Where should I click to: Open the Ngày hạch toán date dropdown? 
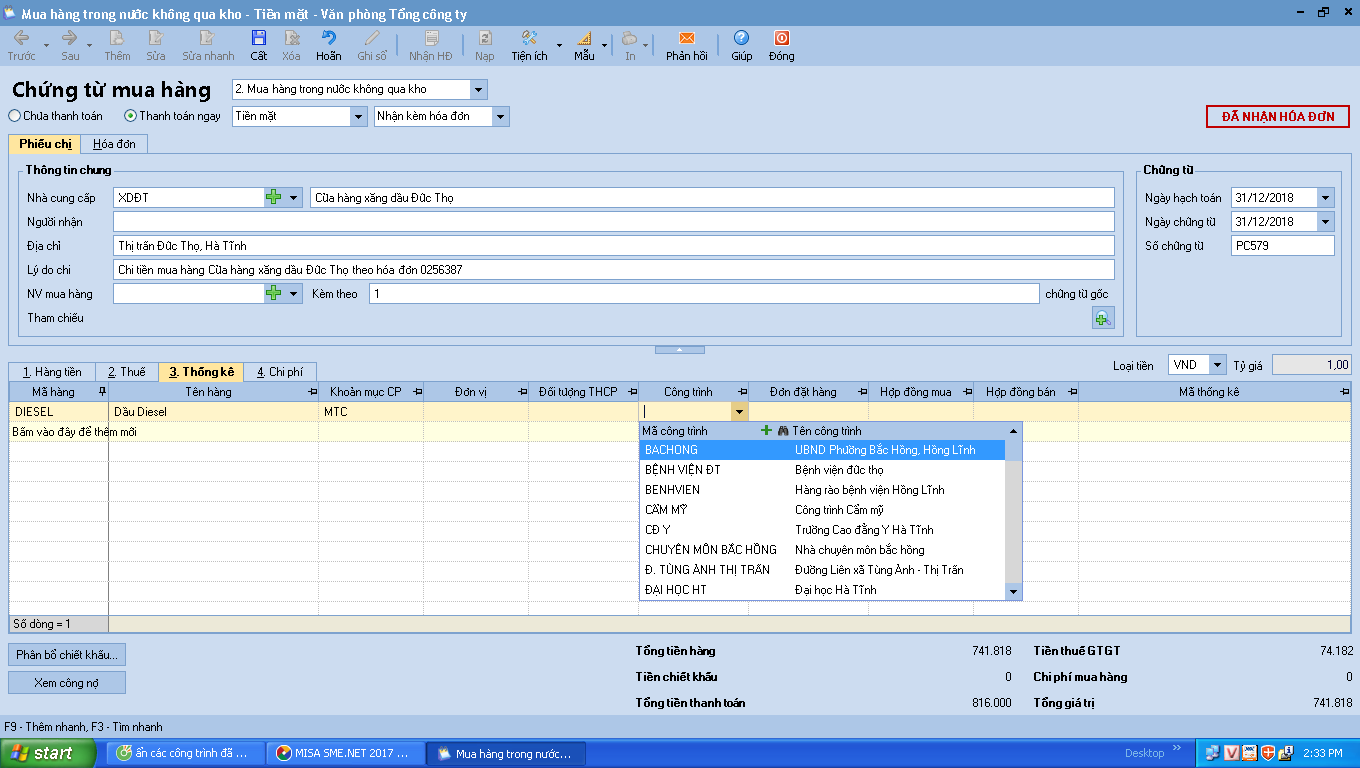tap(1325, 198)
